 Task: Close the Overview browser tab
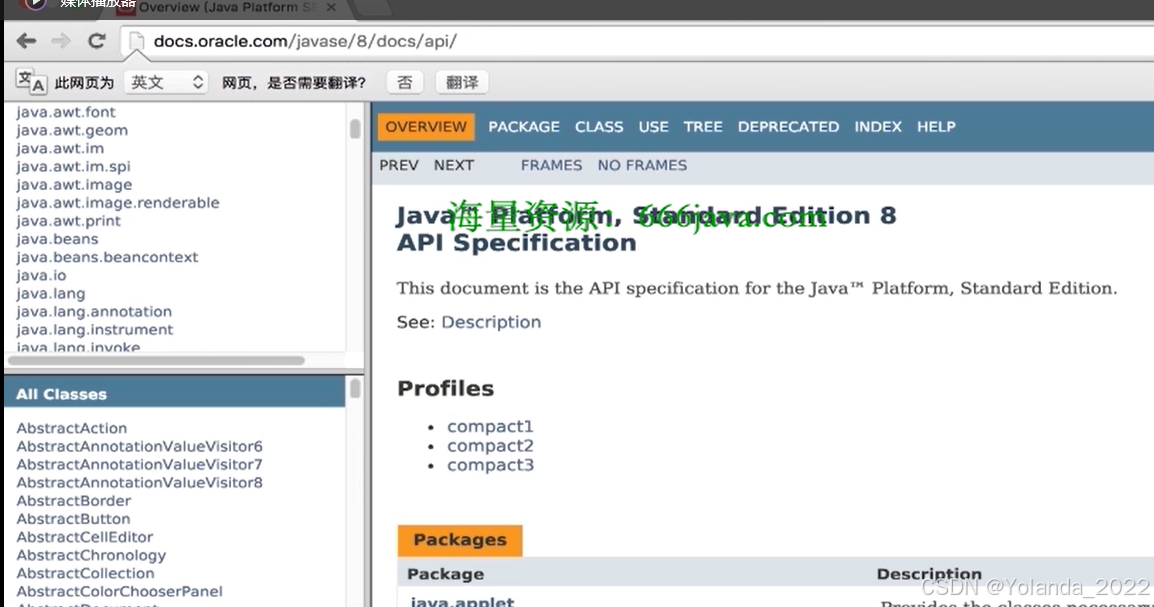pyautogui.click(x=331, y=7)
